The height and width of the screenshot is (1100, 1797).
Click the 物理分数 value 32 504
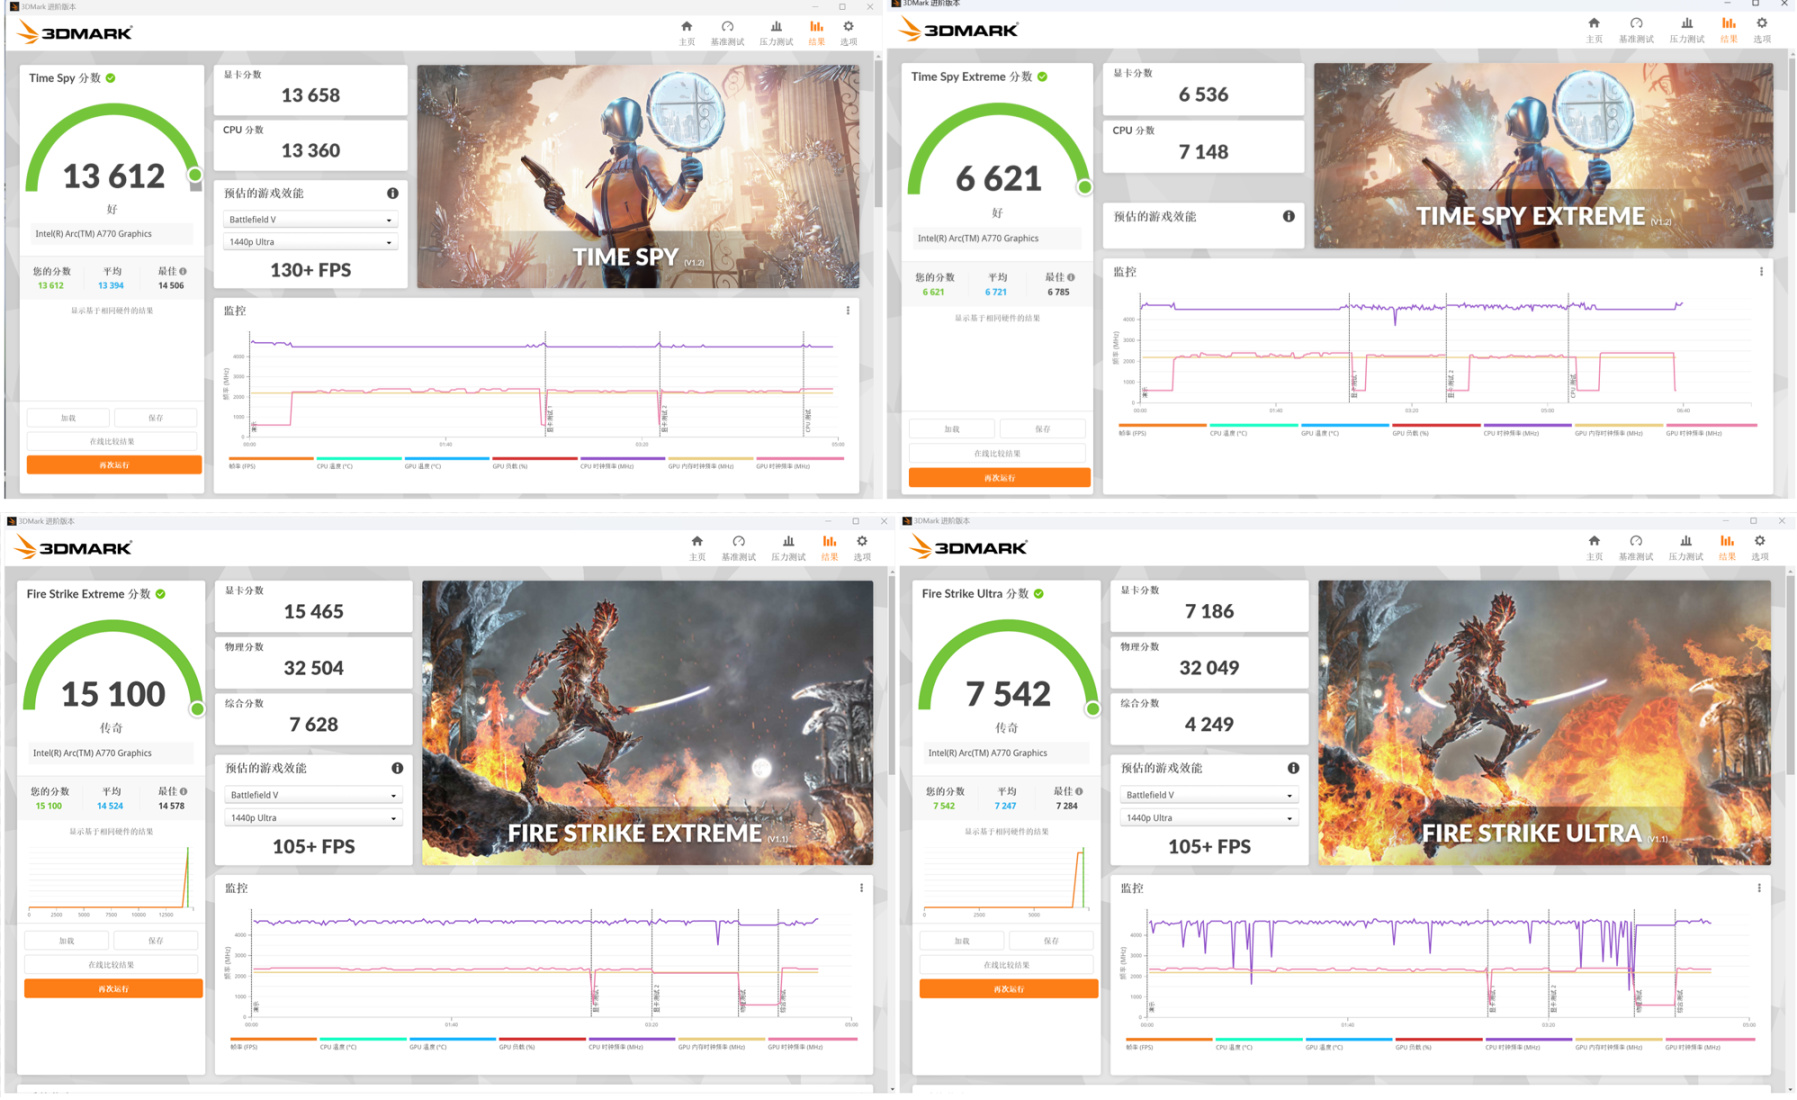pyautogui.click(x=314, y=668)
